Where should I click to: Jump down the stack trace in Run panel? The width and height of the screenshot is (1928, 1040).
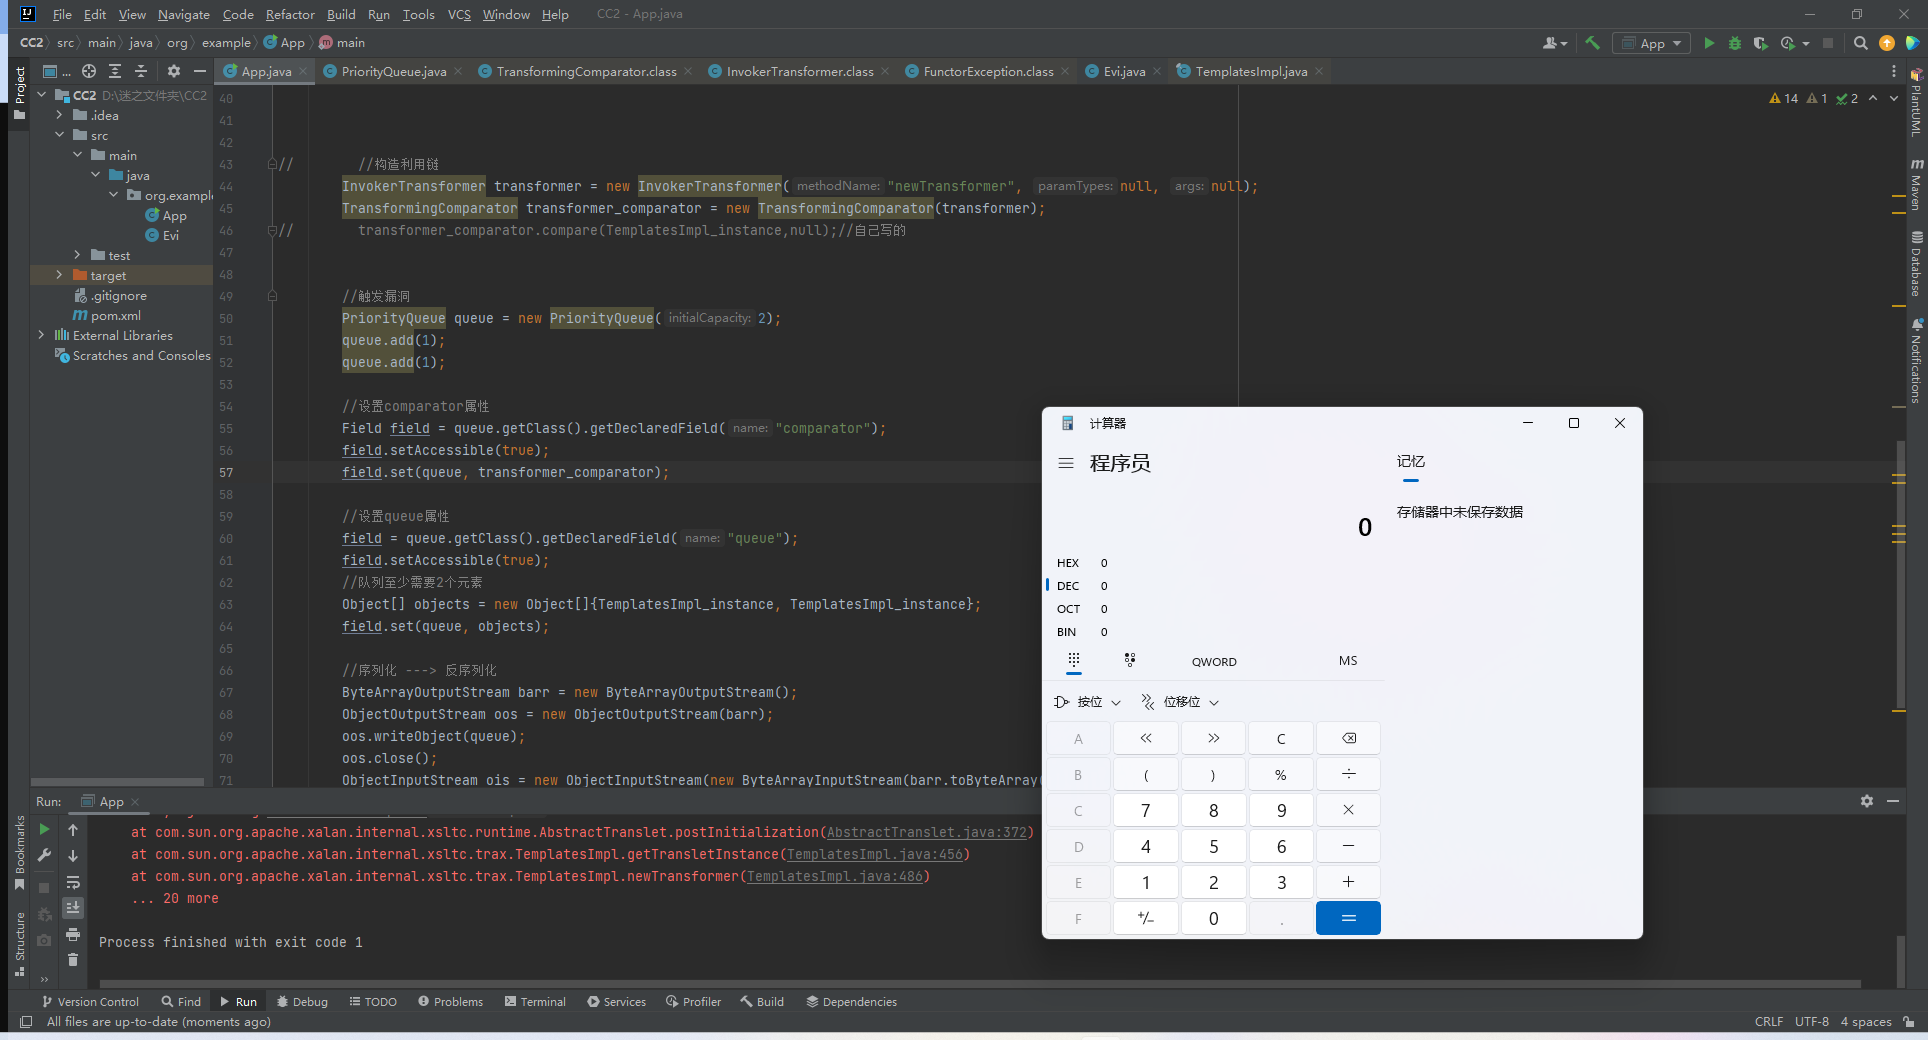73,856
